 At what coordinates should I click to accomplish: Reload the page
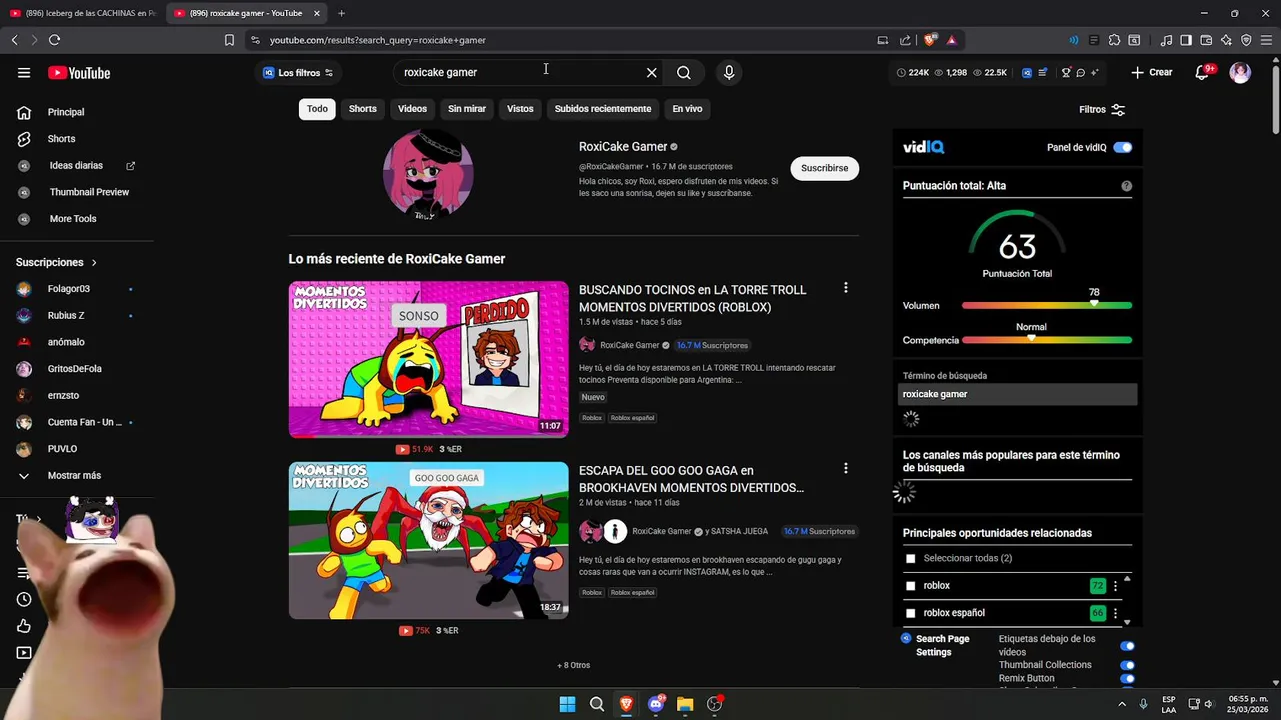coord(54,40)
